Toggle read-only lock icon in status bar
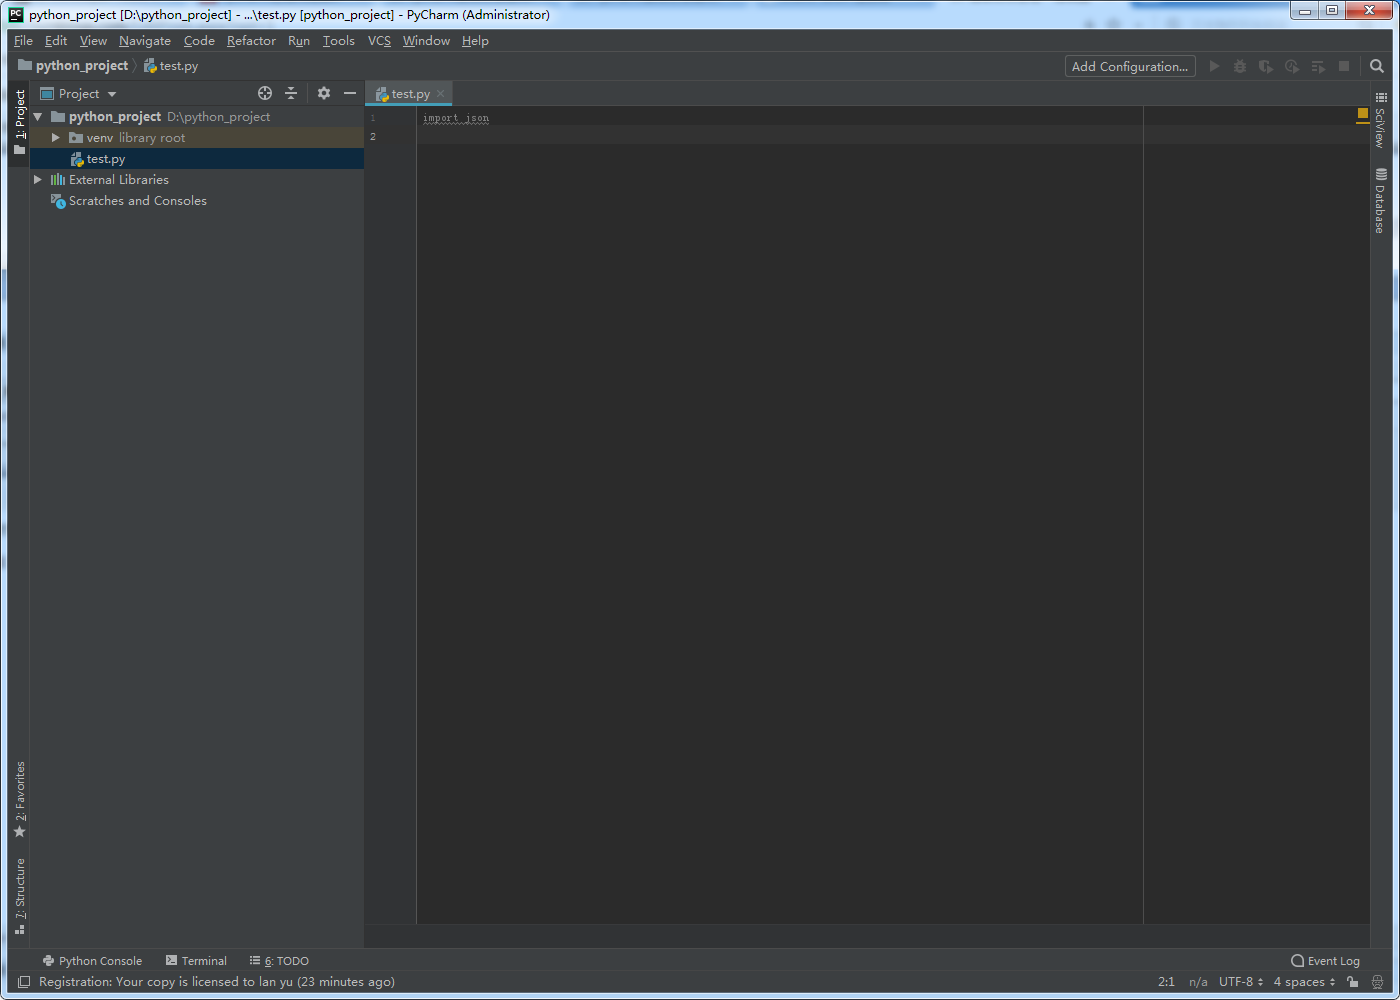This screenshot has width=1400, height=1000. coord(1353,982)
